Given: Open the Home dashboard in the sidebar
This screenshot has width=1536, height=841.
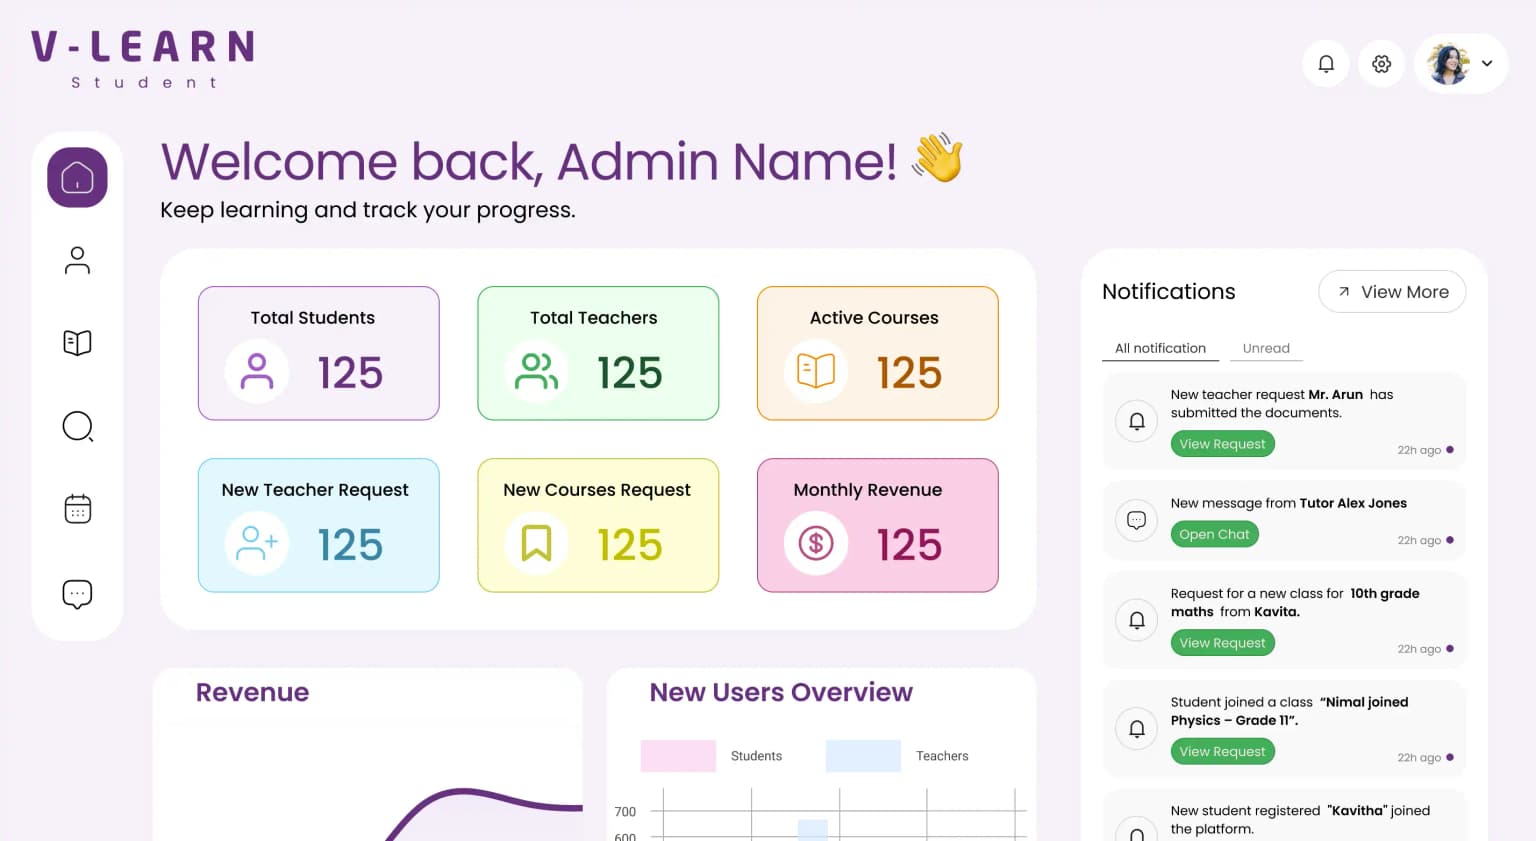Looking at the screenshot, I should (77, 178).
